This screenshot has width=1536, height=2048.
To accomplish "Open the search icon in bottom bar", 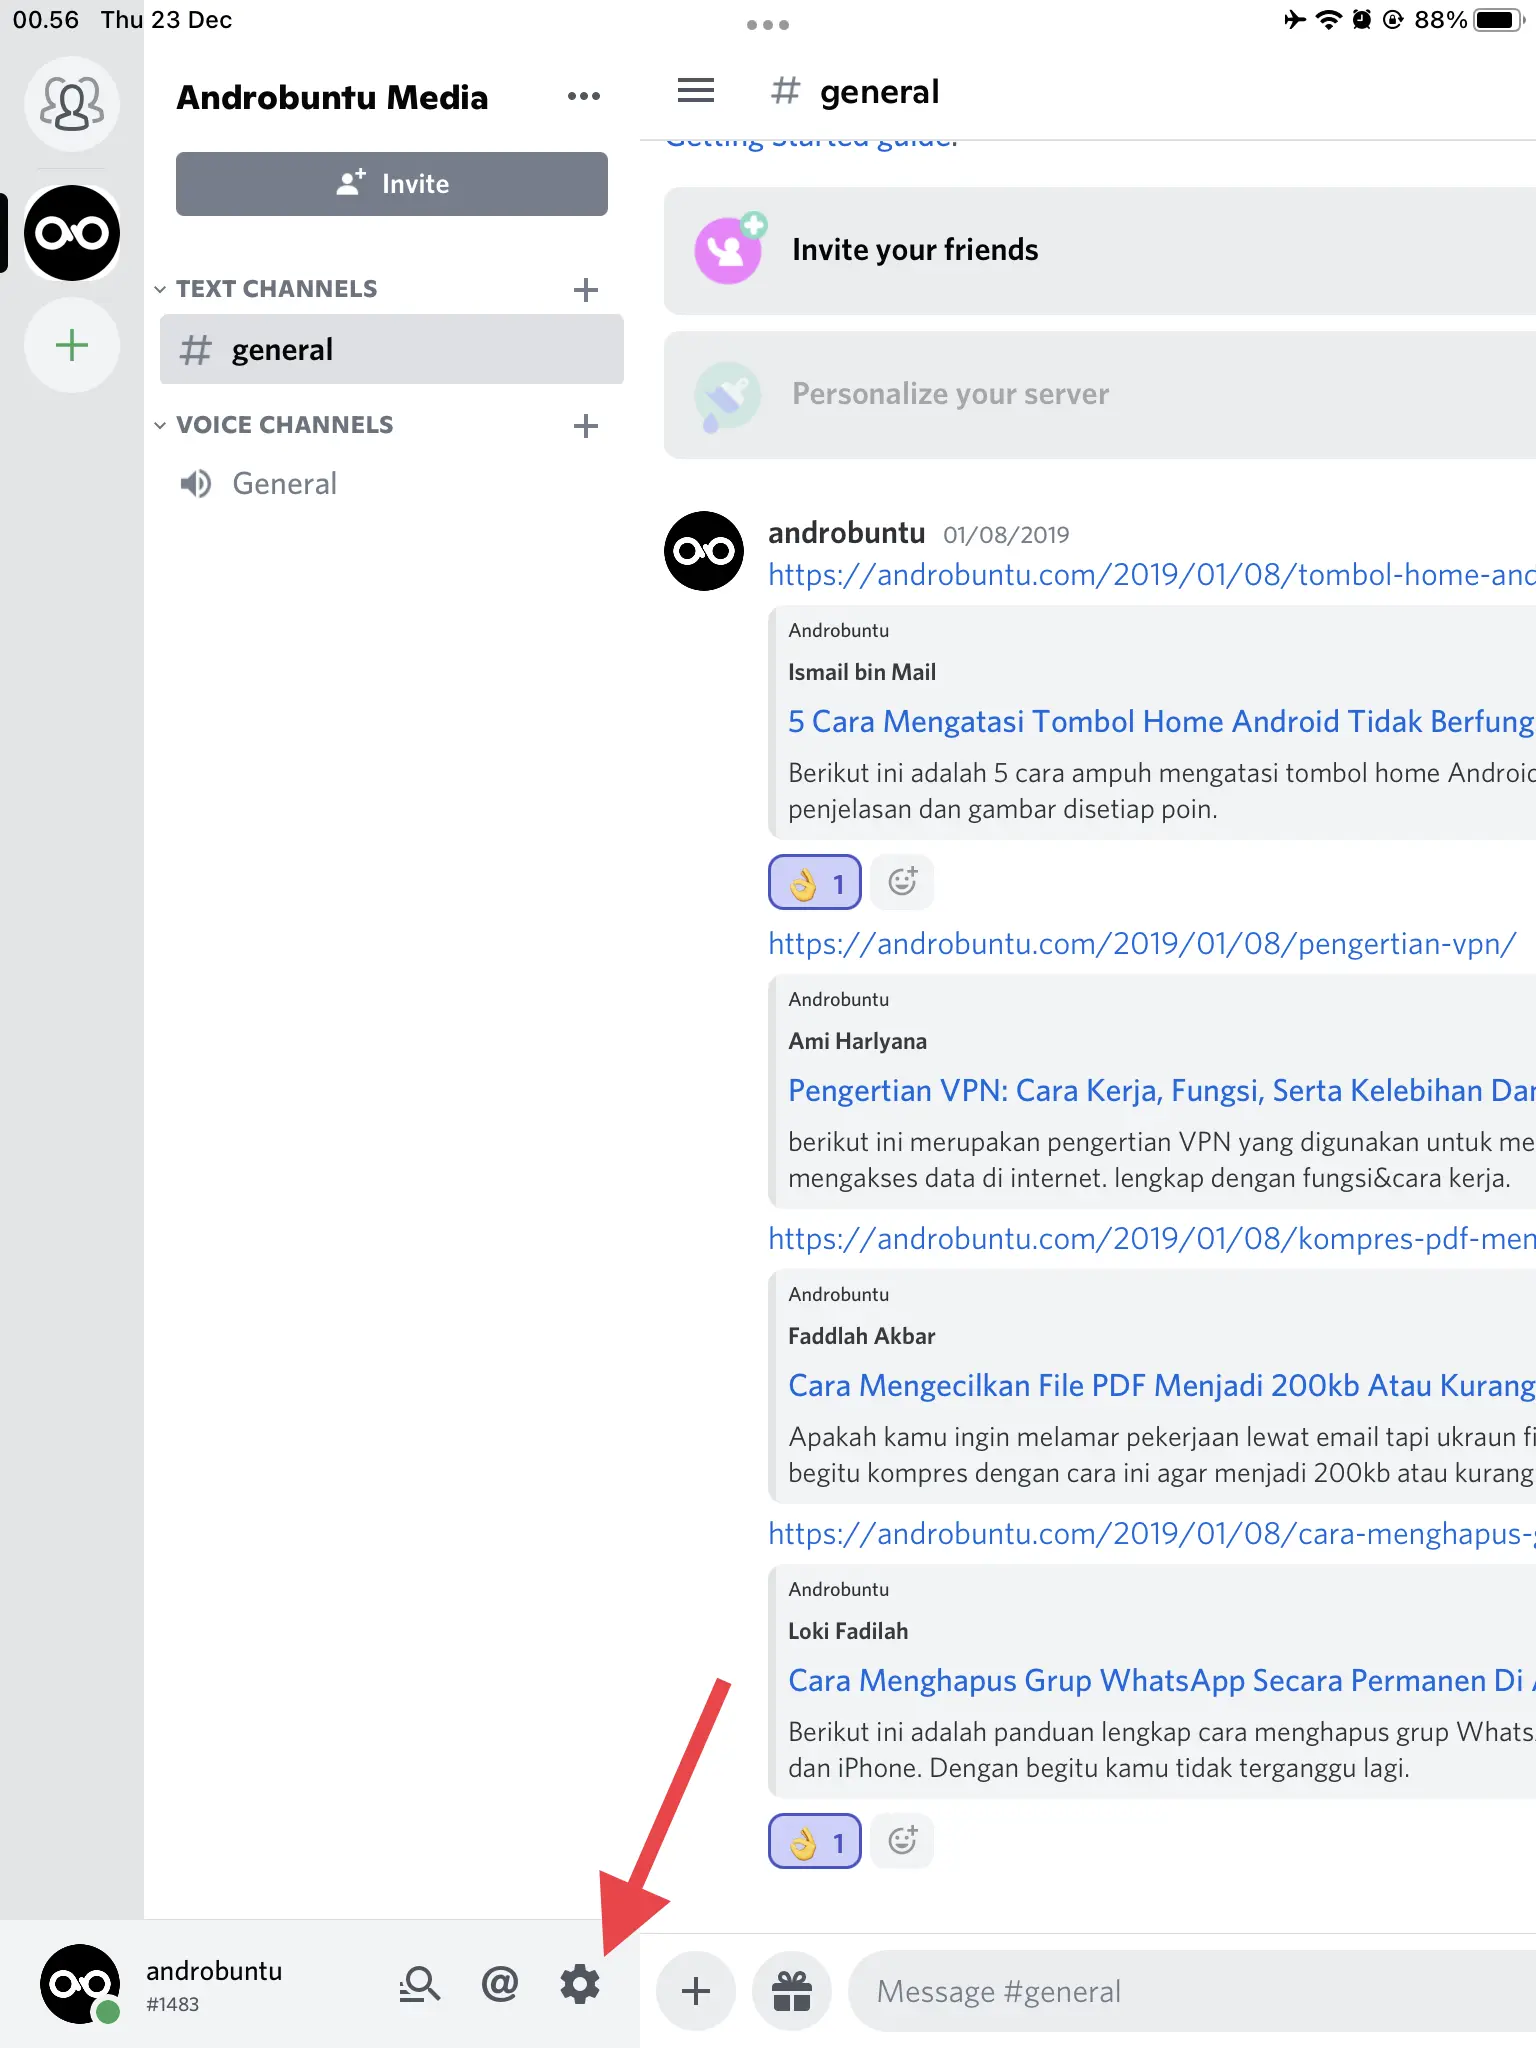I will [x=420, y=1984].
